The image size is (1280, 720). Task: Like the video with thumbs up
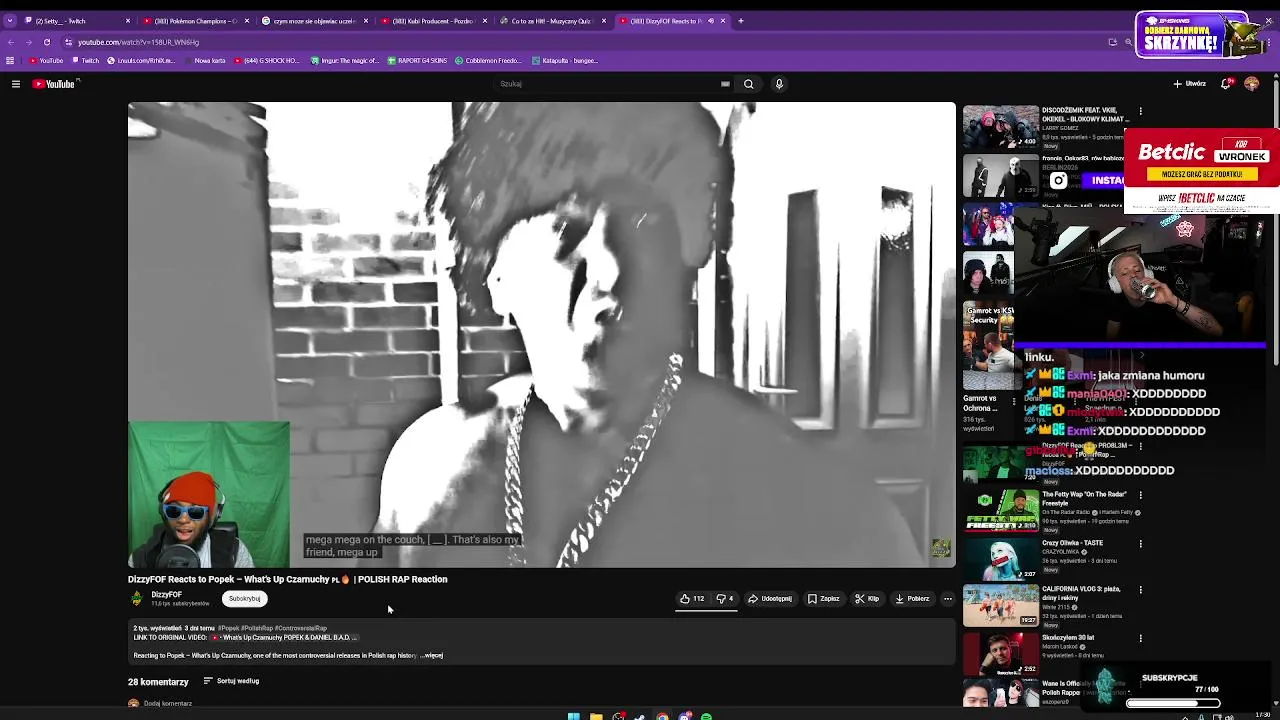(692, 599)
